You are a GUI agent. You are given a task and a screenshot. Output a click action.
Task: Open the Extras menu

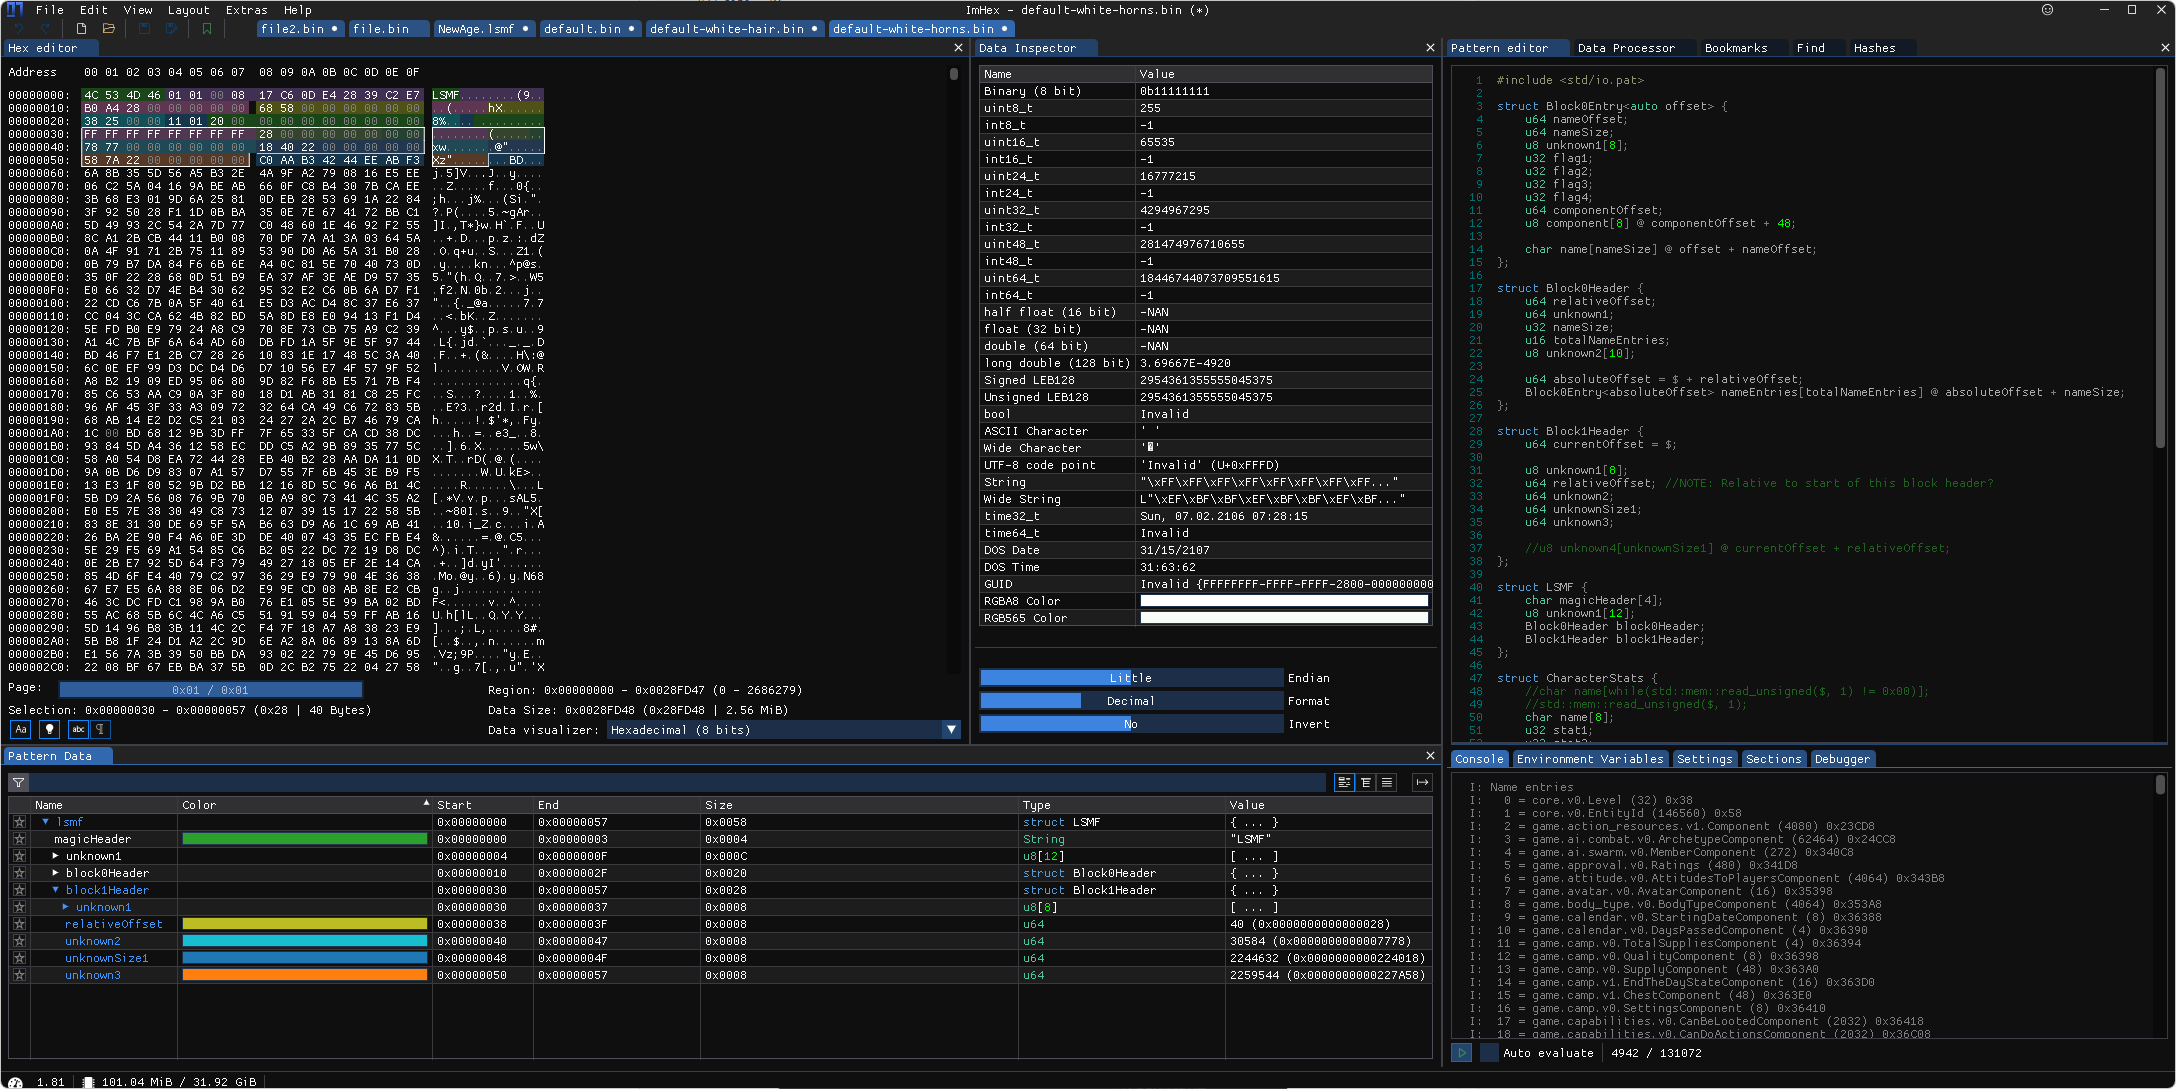point(246,10)
